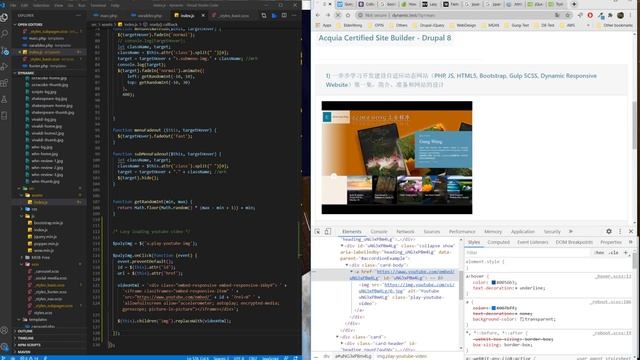Open the Console tab in DevTools

pos(379,231)
